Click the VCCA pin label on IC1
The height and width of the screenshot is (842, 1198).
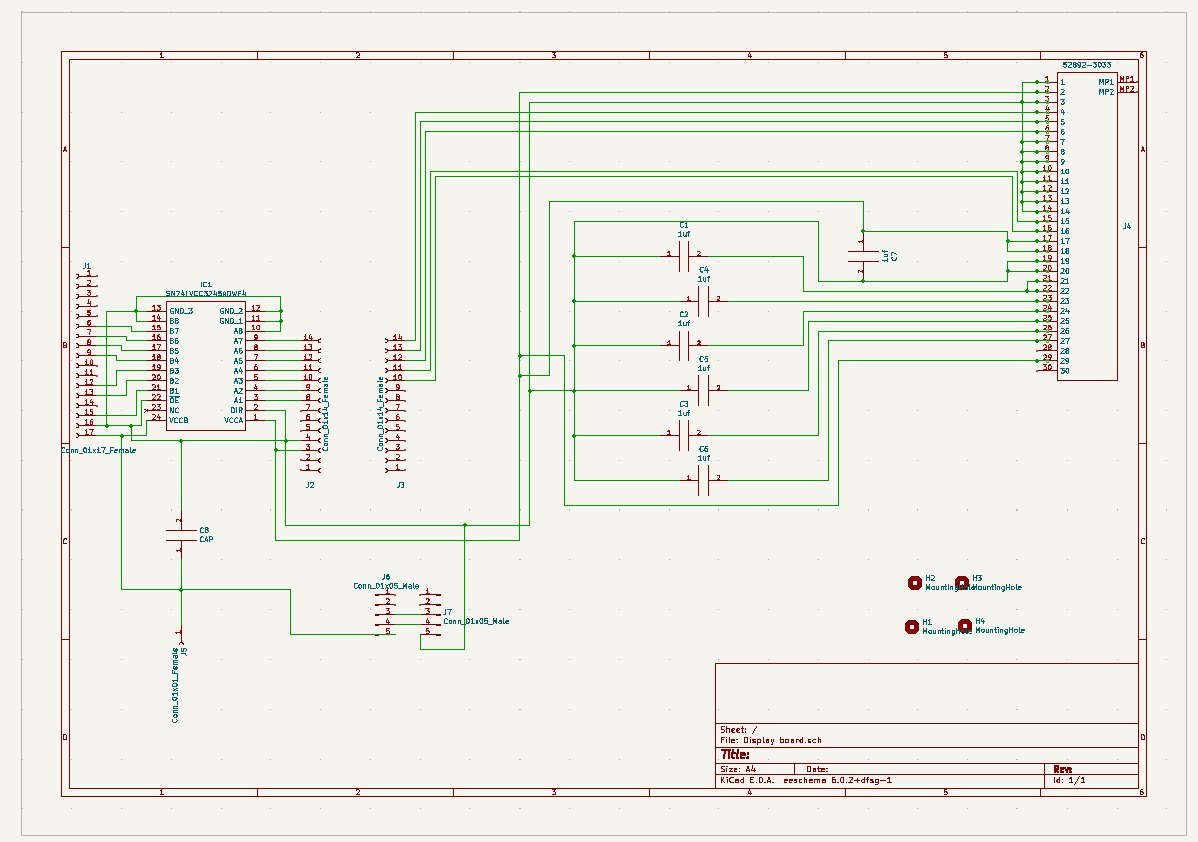tap(234, 420)
